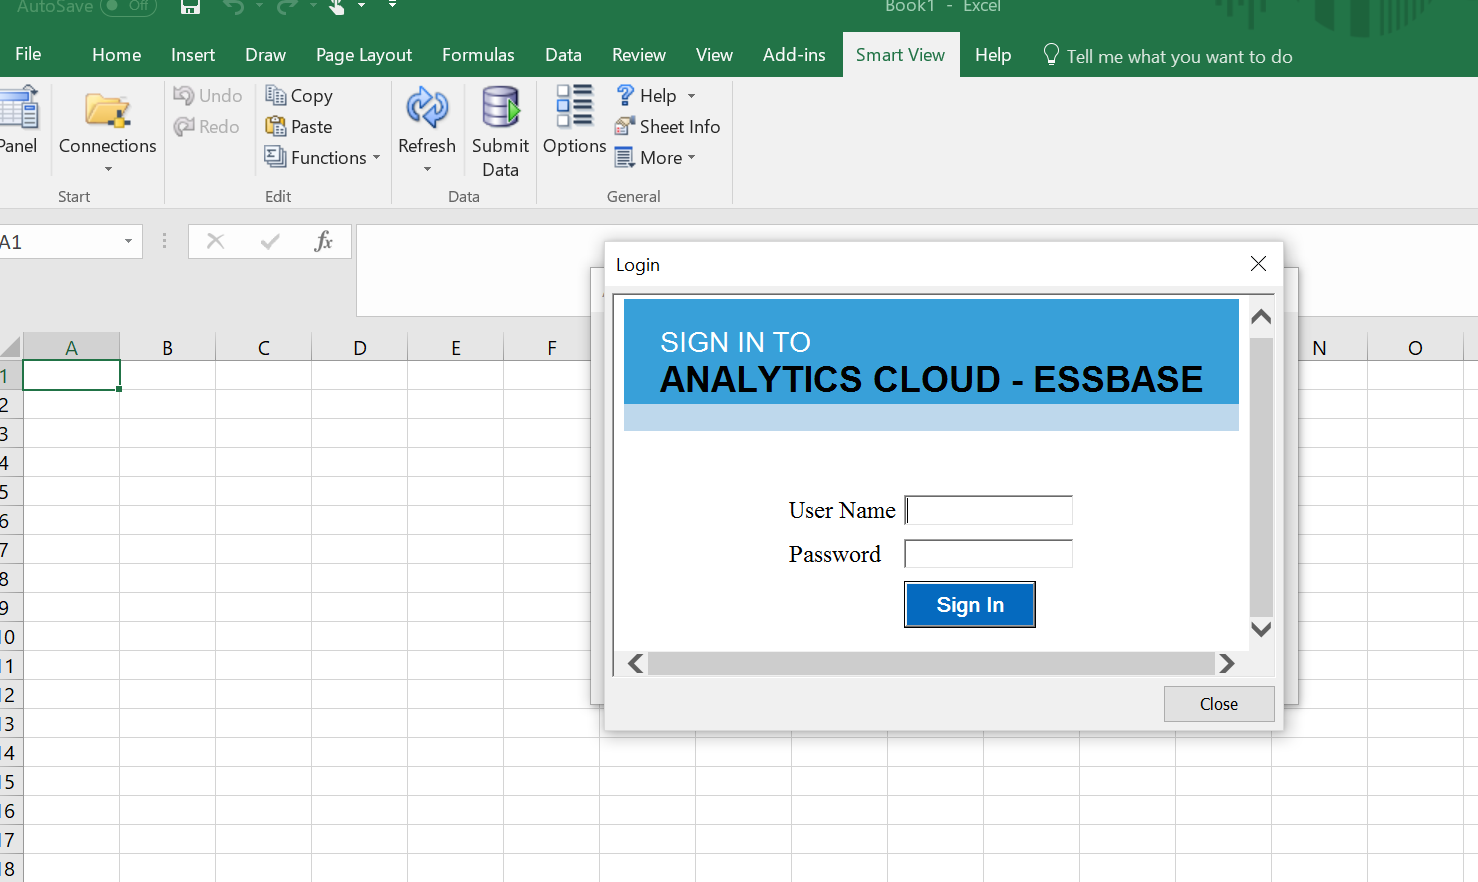Click the Save icon in quick access toolbar

189,7
